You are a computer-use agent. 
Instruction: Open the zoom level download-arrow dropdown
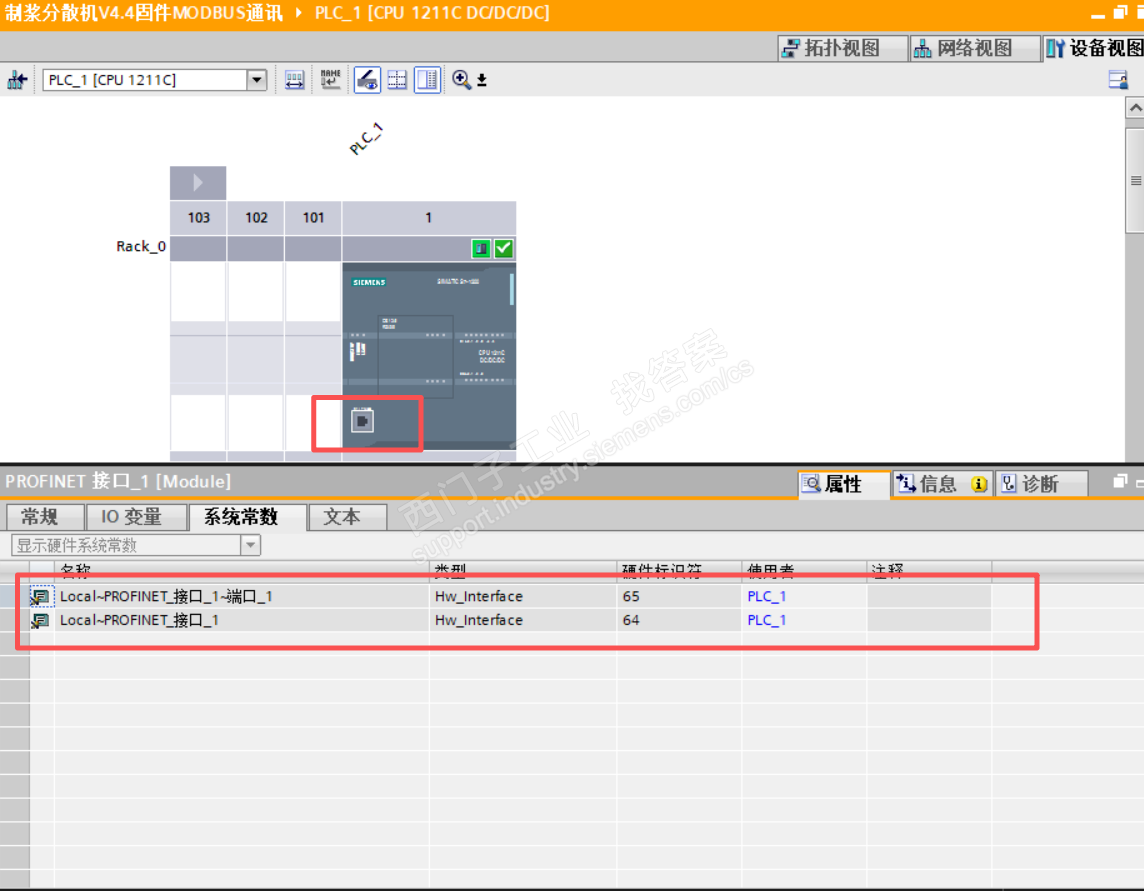482,80
